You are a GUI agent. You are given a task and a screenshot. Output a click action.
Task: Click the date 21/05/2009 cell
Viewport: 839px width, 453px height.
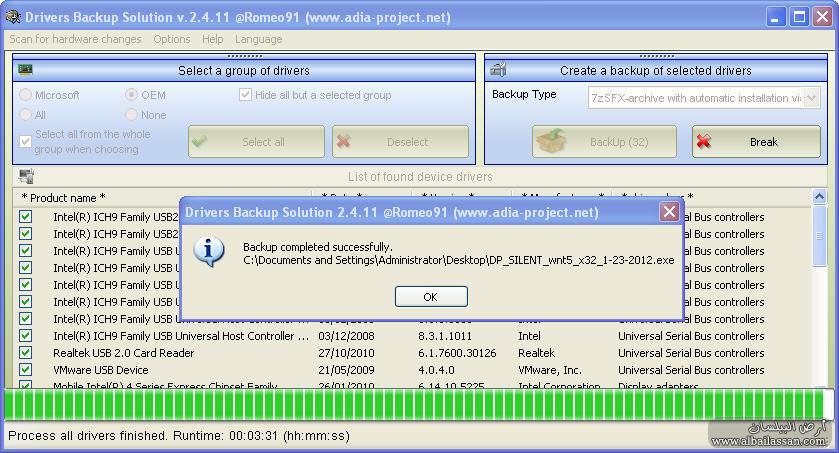[x=346, y=370]
